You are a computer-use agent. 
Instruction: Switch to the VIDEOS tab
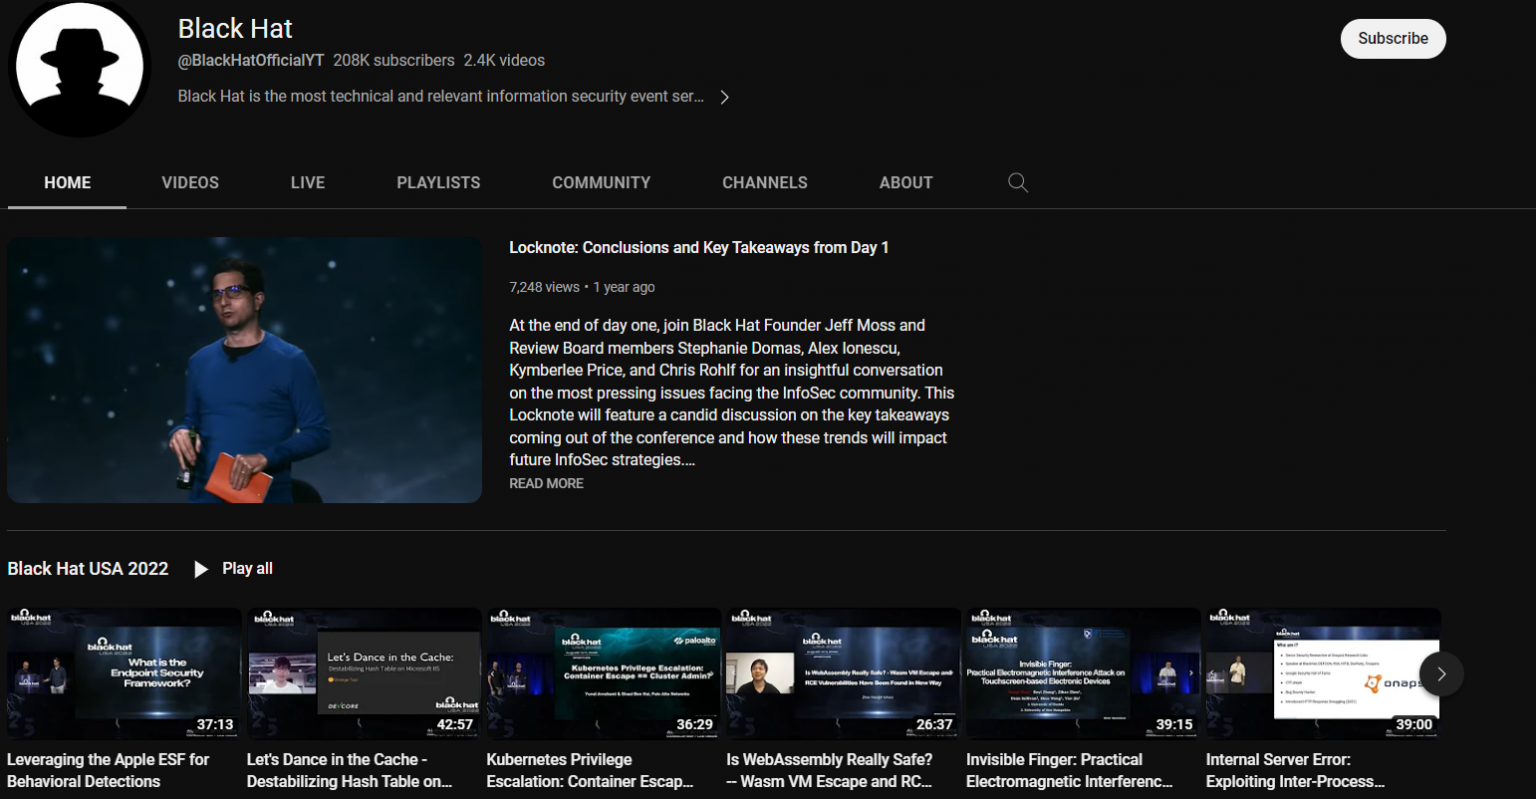click(190, 182)
